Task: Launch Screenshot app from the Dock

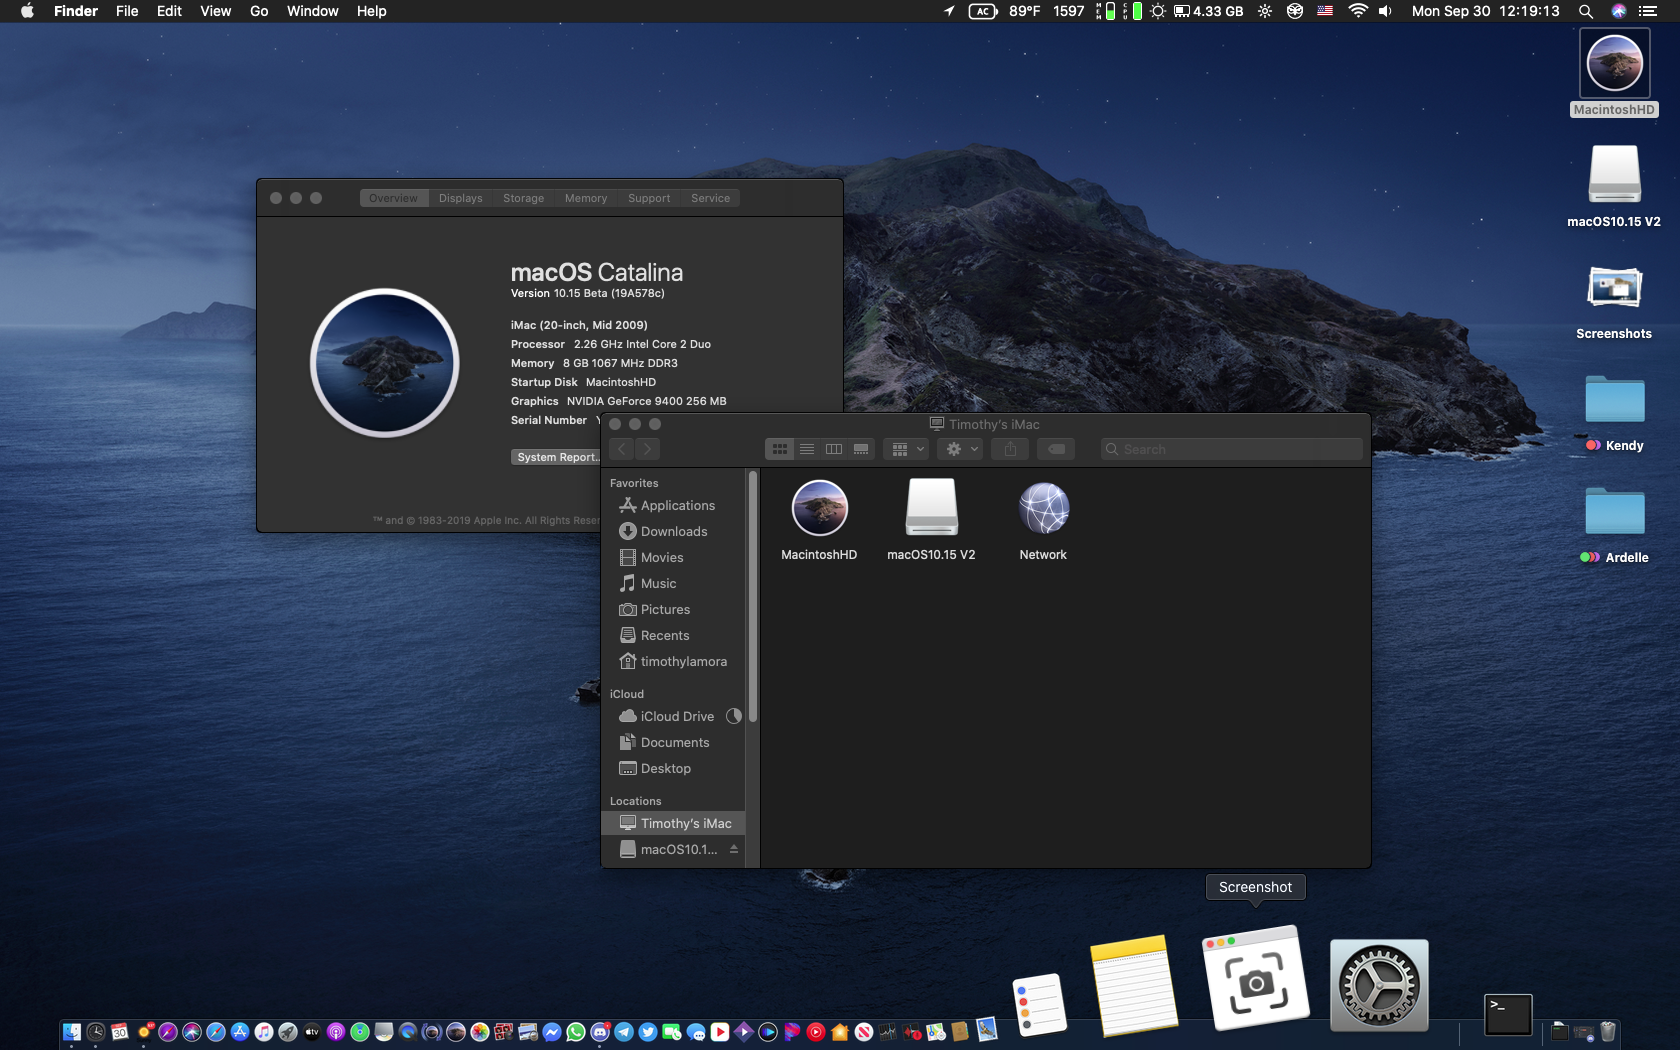Action: (x=1256, y=980)
